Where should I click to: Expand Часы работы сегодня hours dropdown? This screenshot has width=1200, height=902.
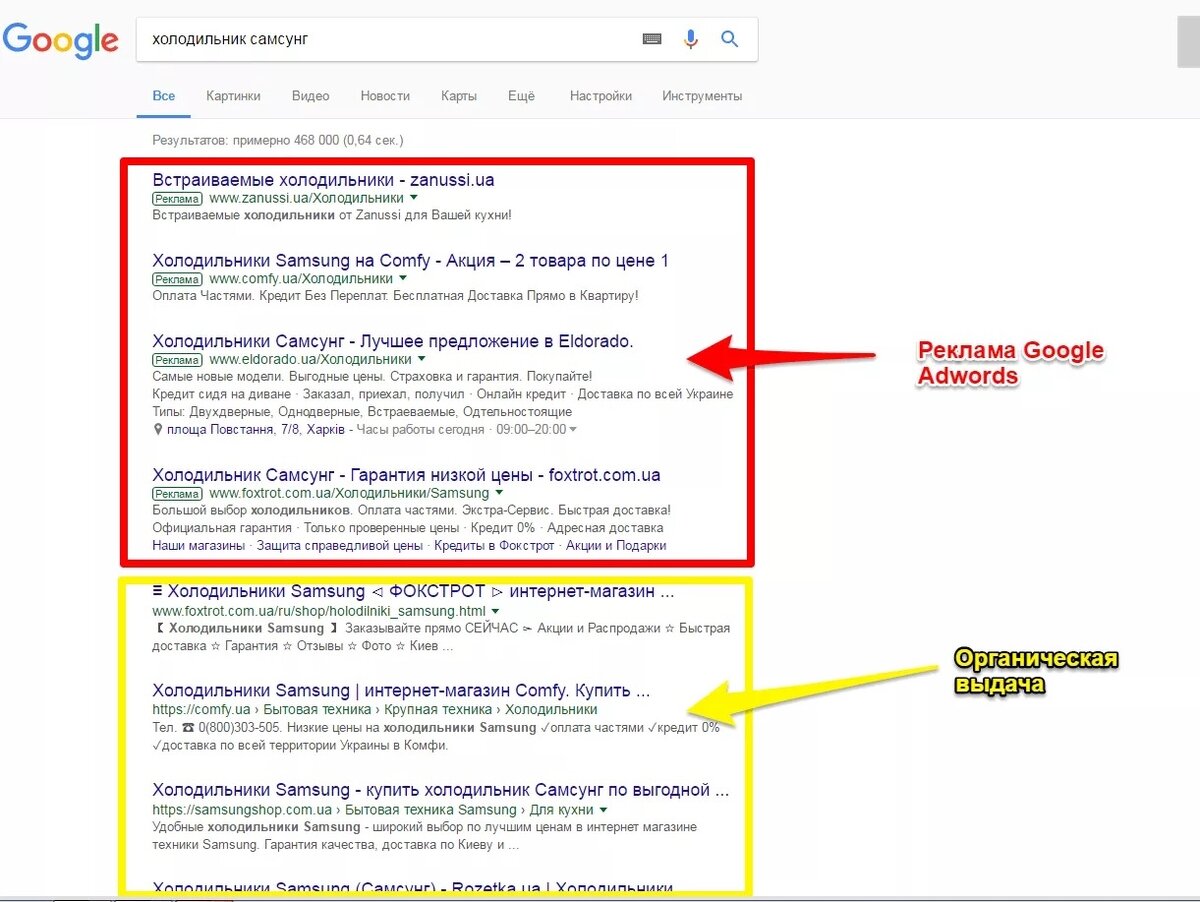(x=572, y=430)
